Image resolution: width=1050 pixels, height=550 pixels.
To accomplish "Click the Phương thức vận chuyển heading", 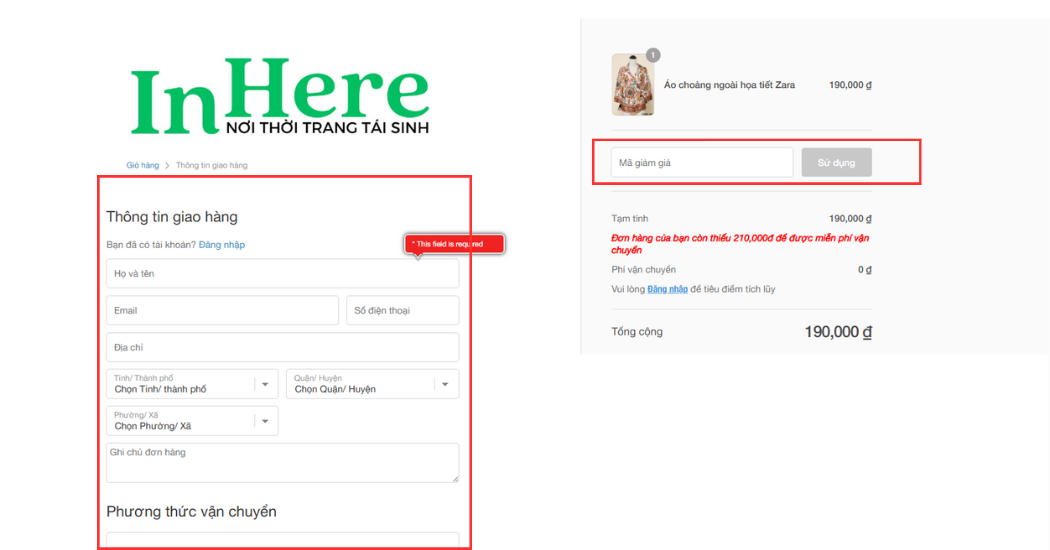I will click(192, 512).
